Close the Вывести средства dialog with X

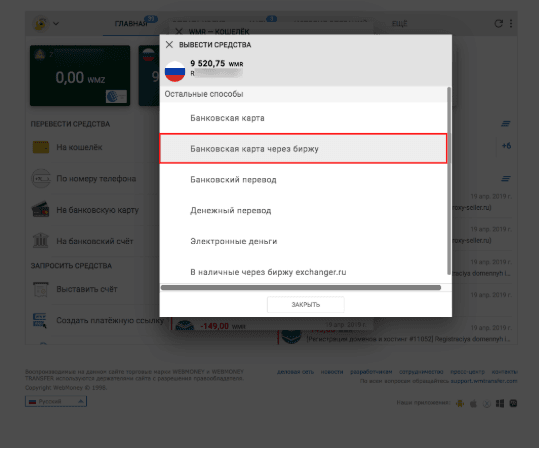pos(169,45)
